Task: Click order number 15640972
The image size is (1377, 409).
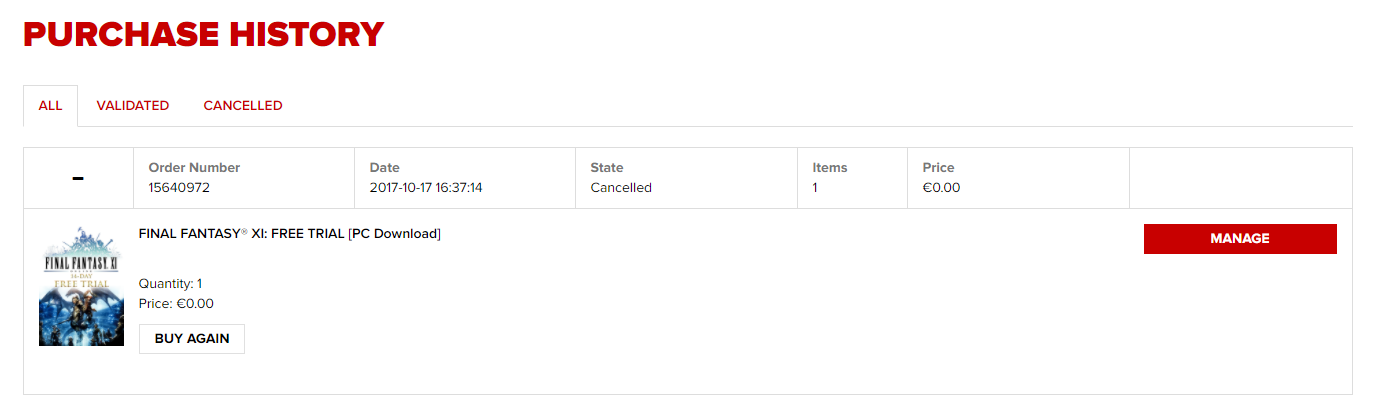Action: (179, 187)
